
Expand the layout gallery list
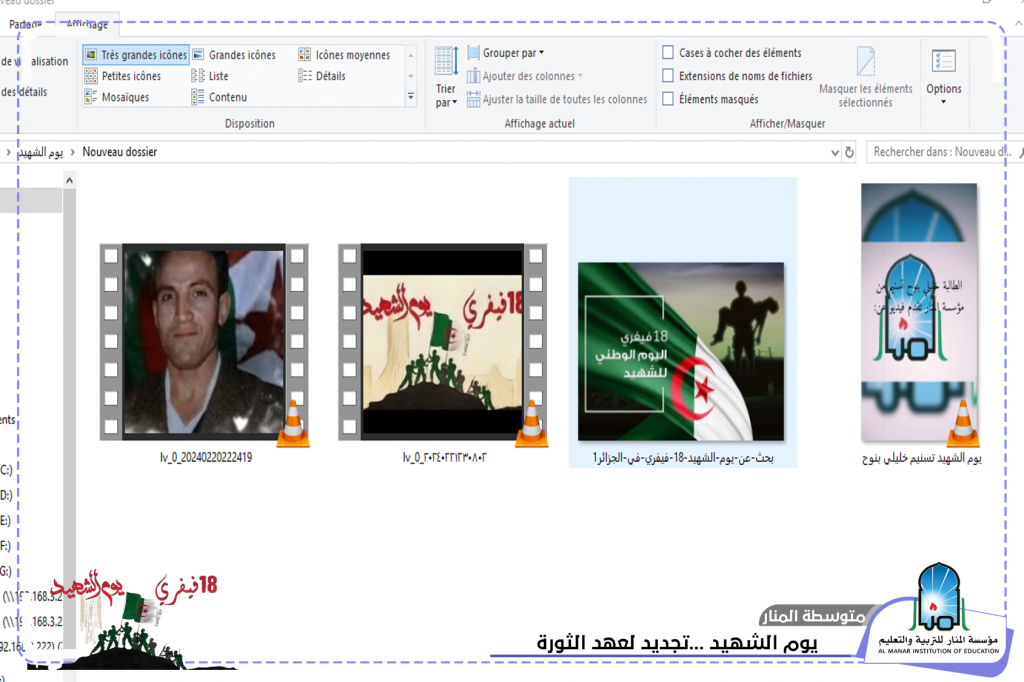(411, 96)
